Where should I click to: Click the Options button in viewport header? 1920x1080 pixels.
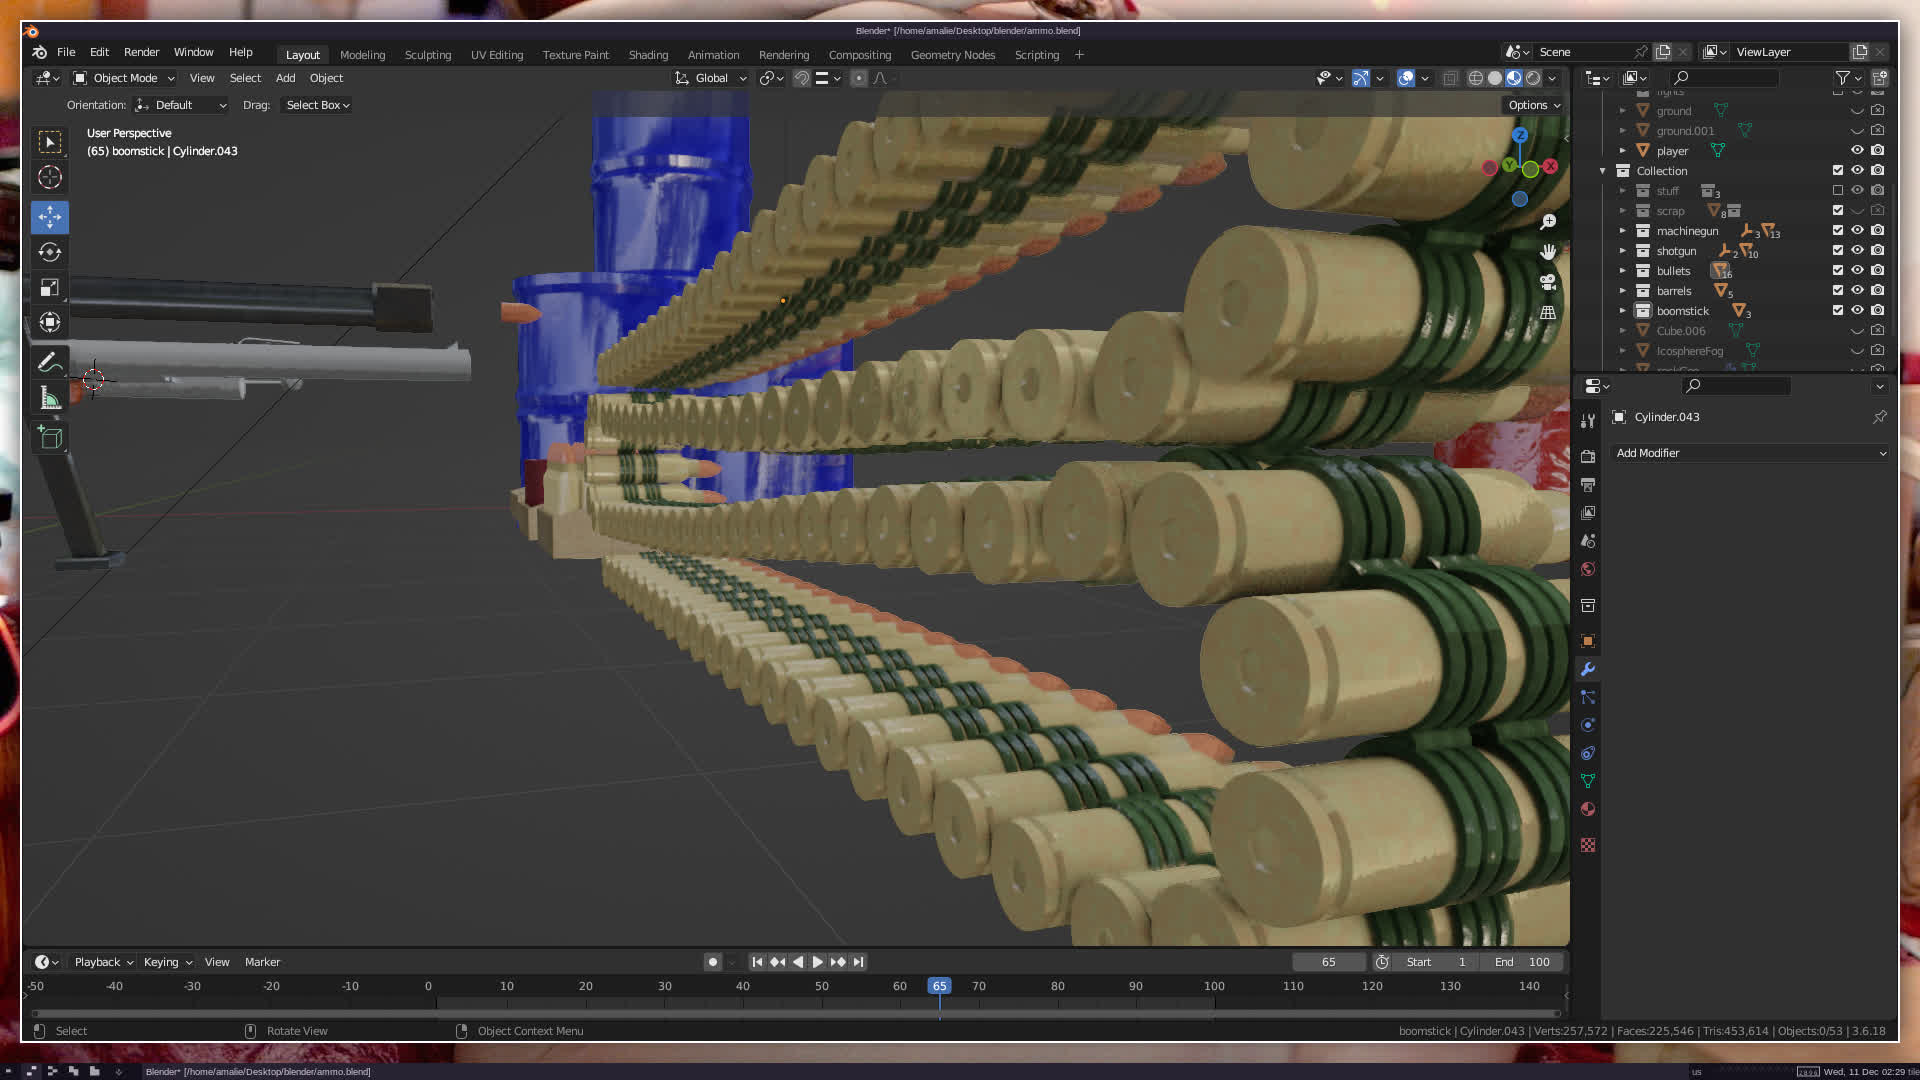(1533, 105)
